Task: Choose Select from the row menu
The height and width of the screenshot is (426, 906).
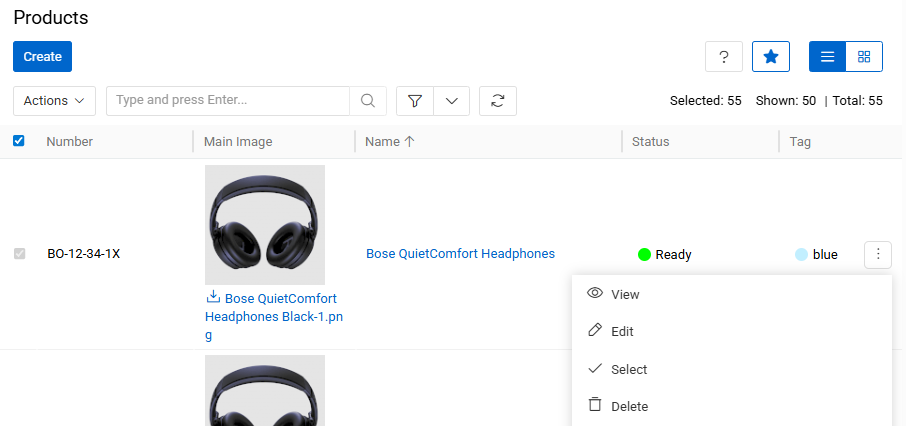Action: click(x=732, y=369)
